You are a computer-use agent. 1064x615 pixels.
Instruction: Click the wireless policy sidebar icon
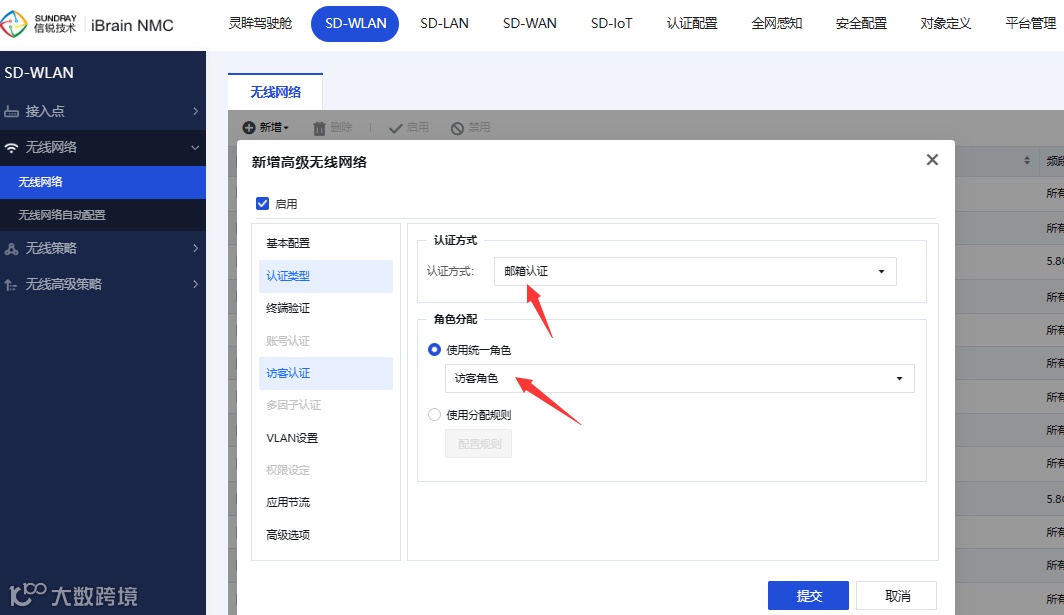pyautogui.click(x=12, y=248)
